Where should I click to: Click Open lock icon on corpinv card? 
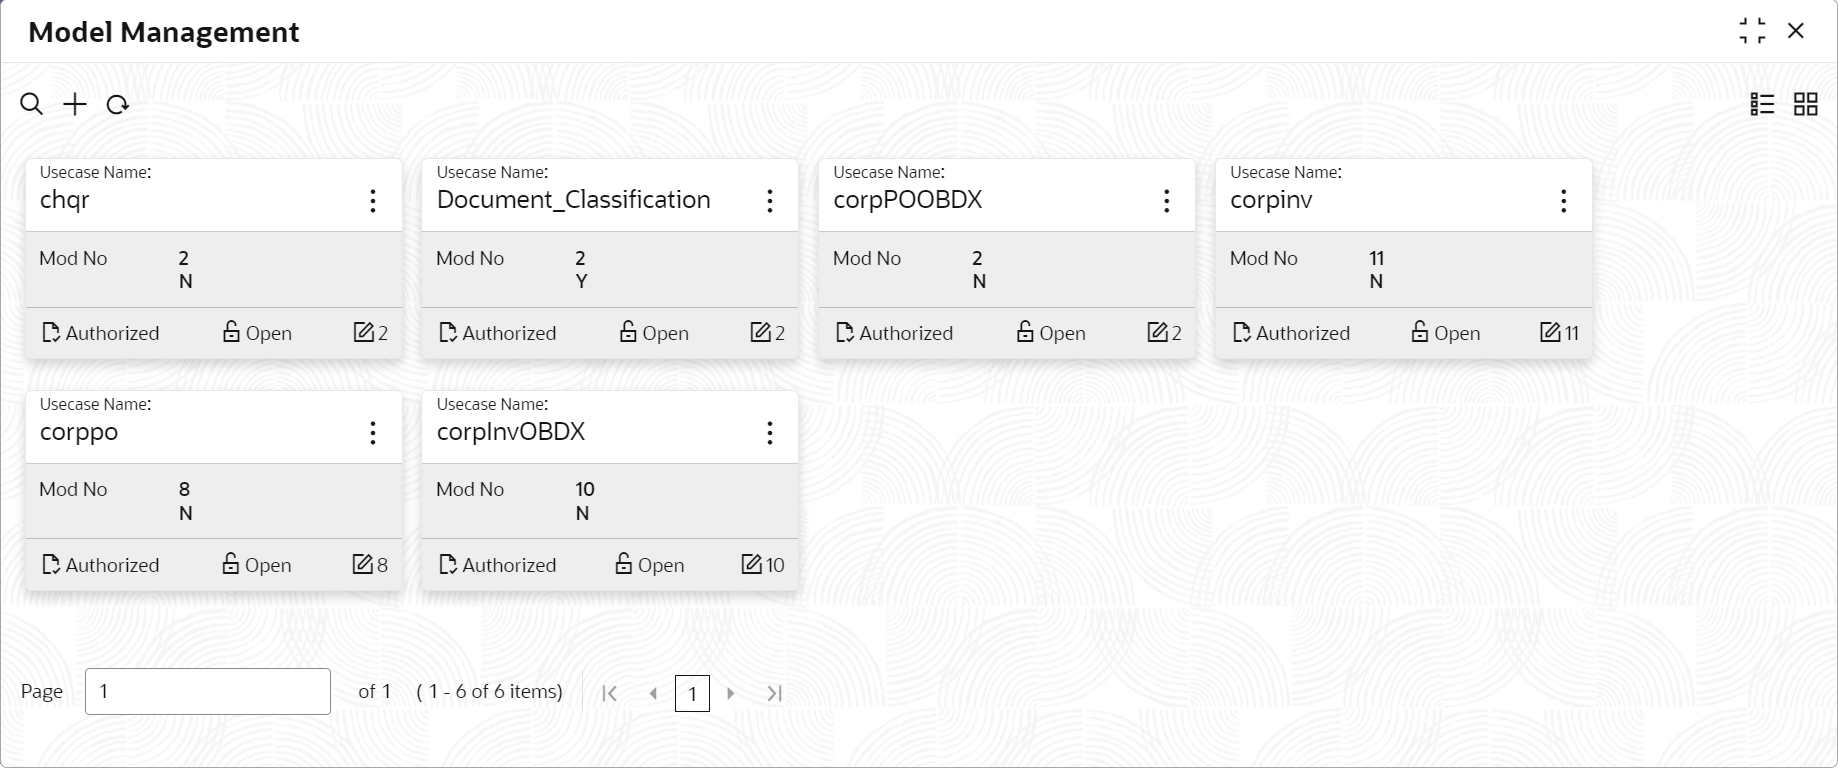(1420, 332)
